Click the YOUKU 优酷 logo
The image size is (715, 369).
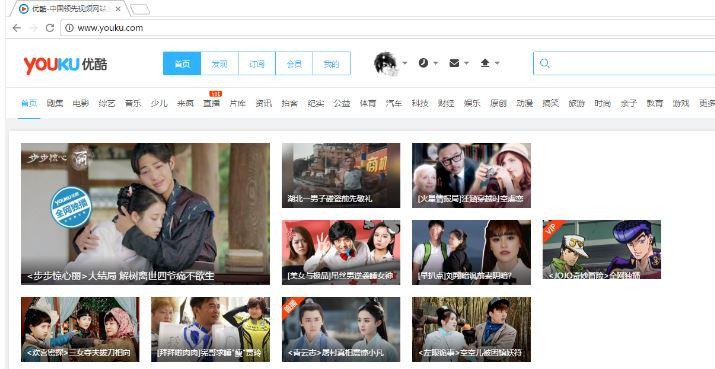click(65, 65)
